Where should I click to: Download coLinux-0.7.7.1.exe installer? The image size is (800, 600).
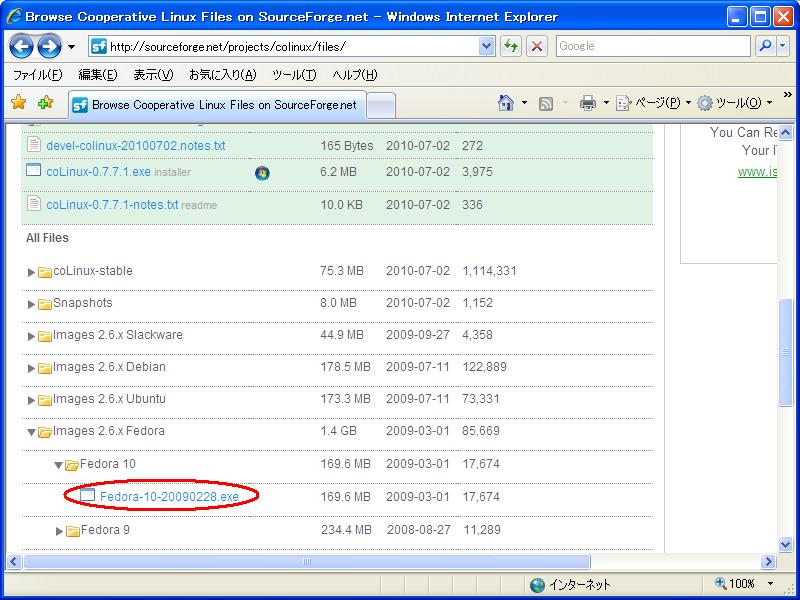coord(98,172)
